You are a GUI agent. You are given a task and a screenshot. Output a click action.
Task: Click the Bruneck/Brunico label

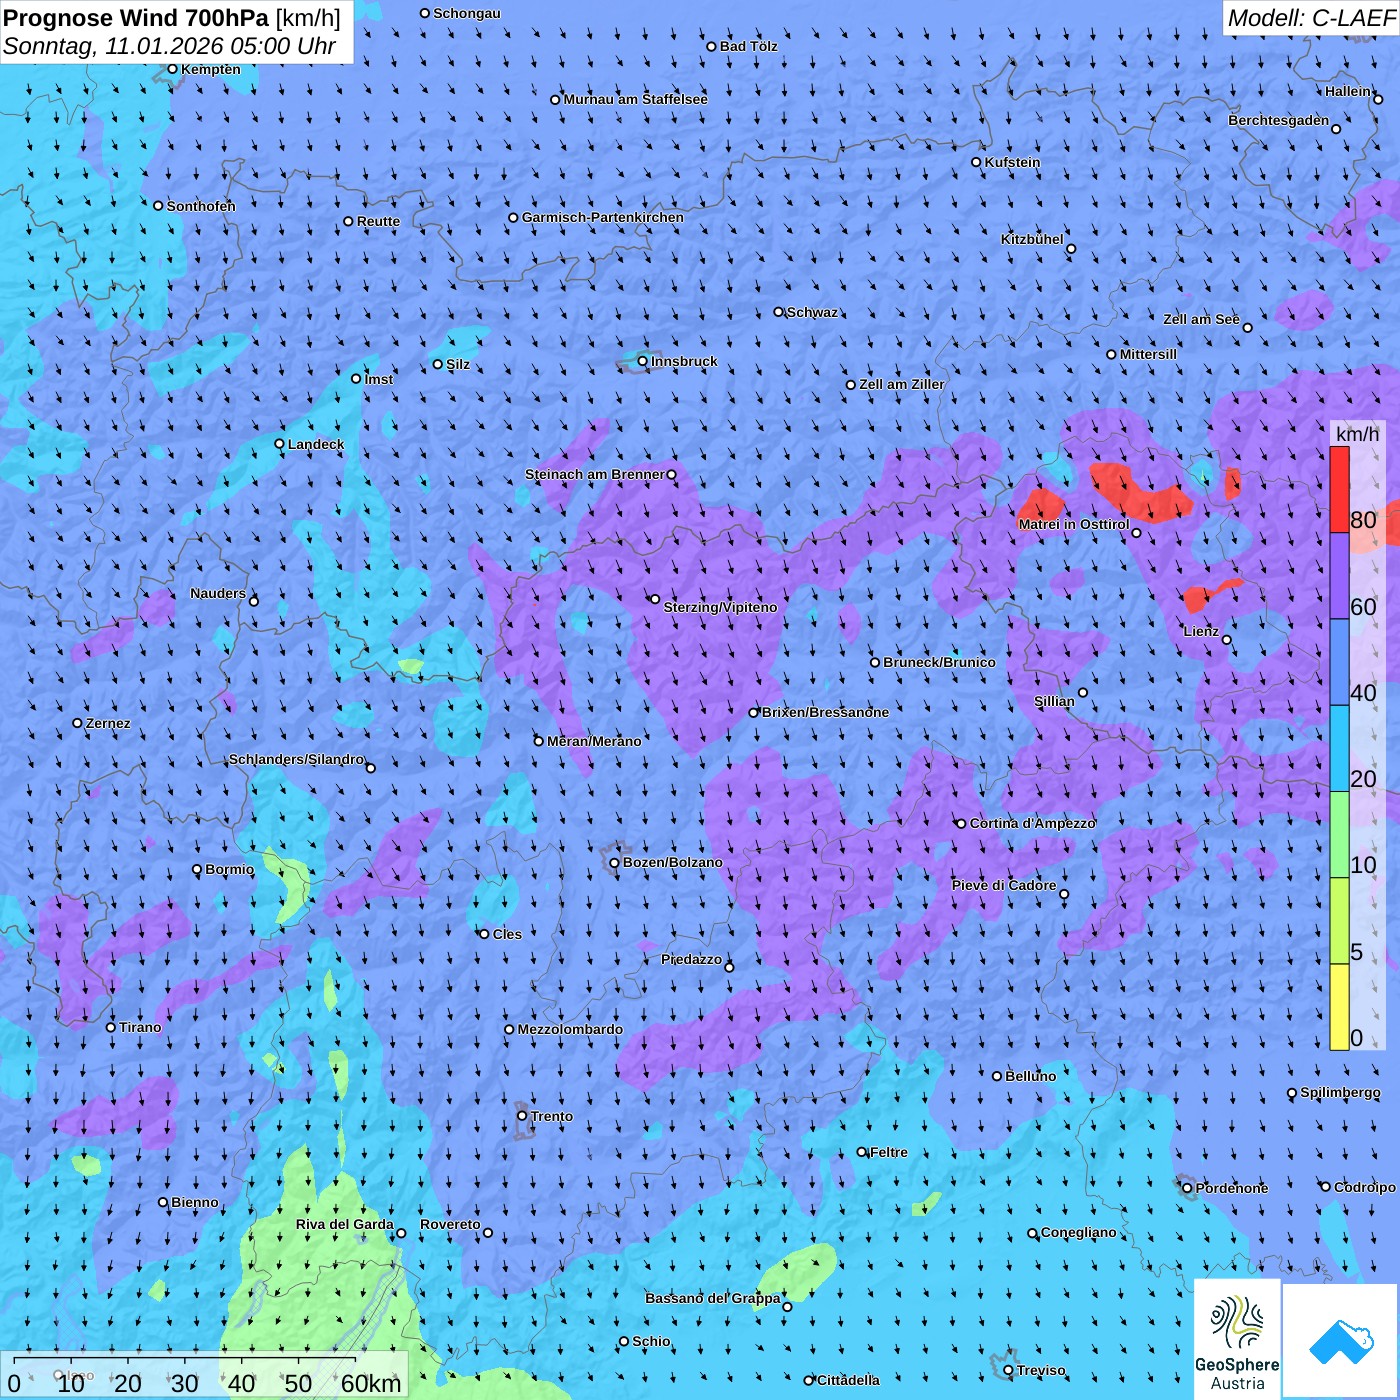click(939, 662)
